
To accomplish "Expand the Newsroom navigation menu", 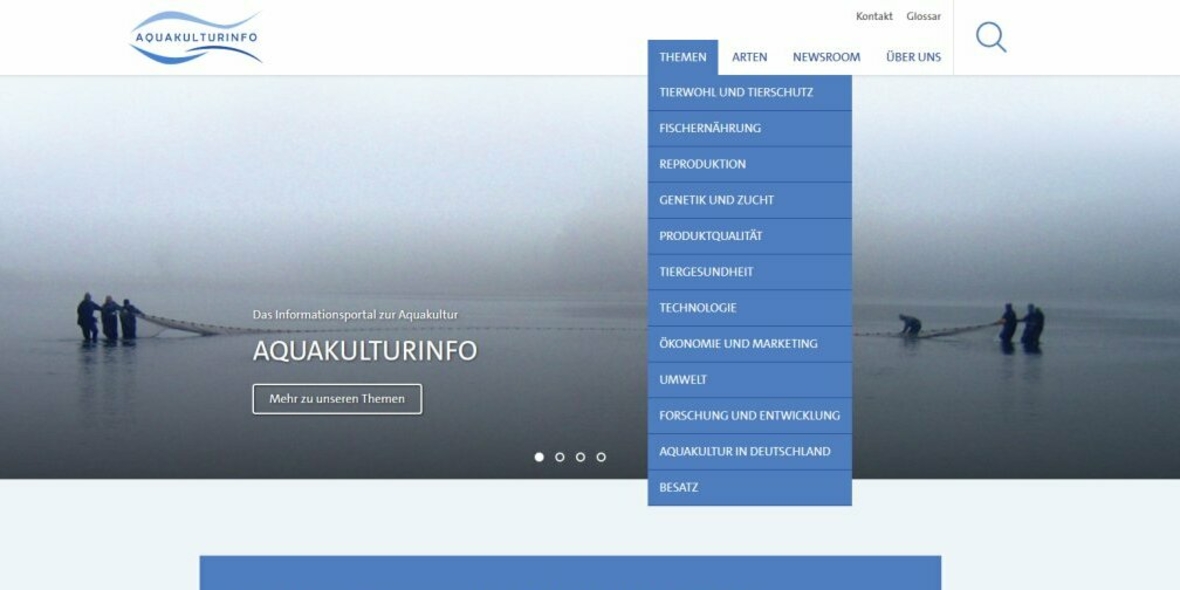I will pyautogui.click(x=826, y=57).
